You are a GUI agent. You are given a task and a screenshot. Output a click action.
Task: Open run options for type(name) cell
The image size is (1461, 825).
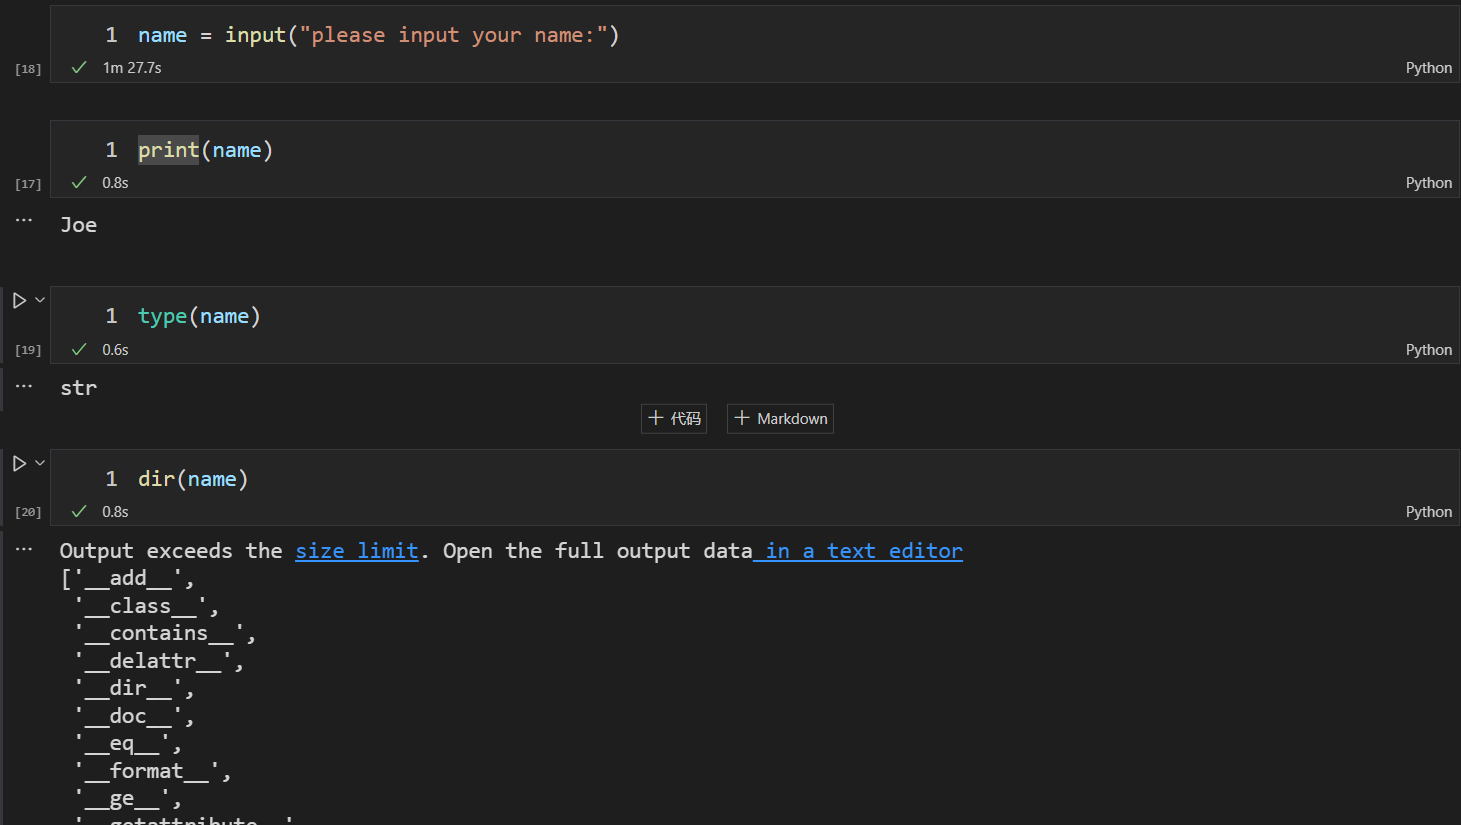[40, 299]
